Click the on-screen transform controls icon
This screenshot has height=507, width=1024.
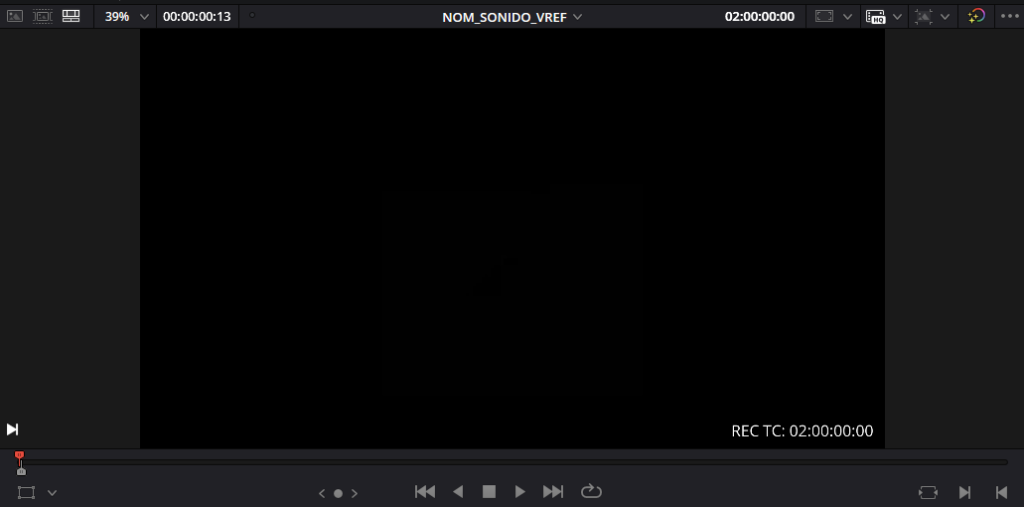[x=26, y=493]
